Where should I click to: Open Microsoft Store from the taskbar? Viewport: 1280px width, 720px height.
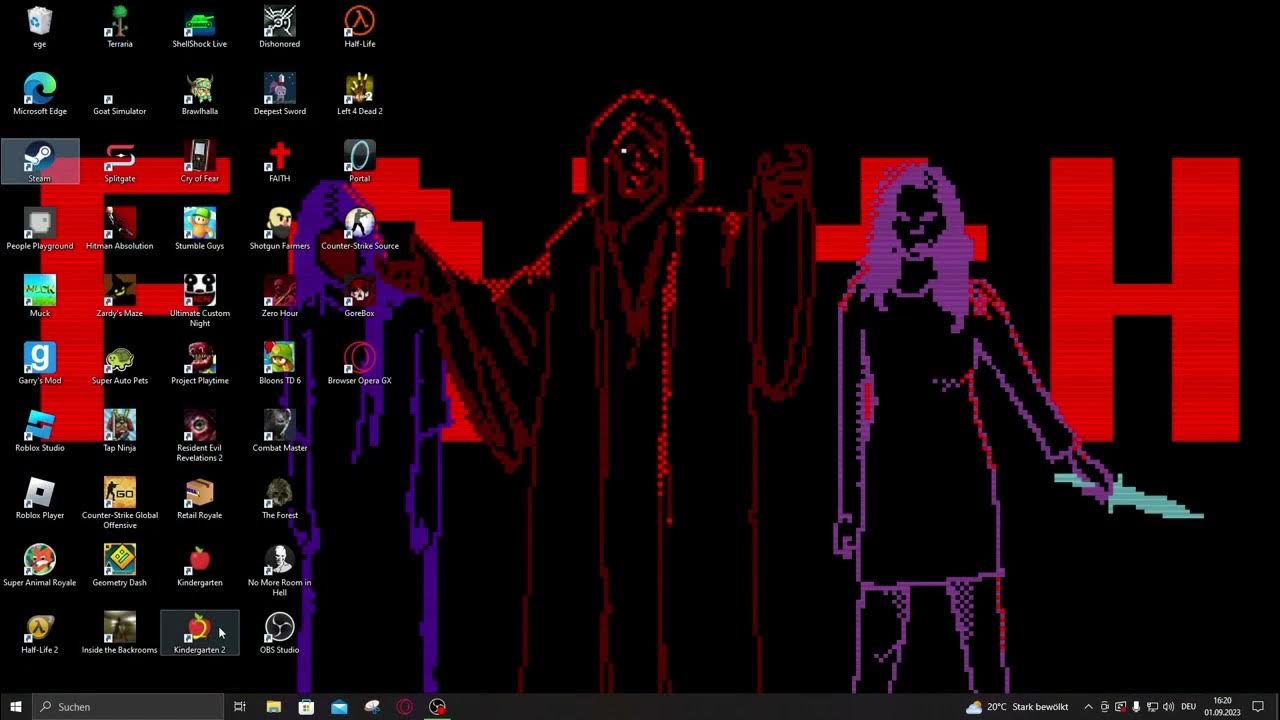(x=307, y=706)
